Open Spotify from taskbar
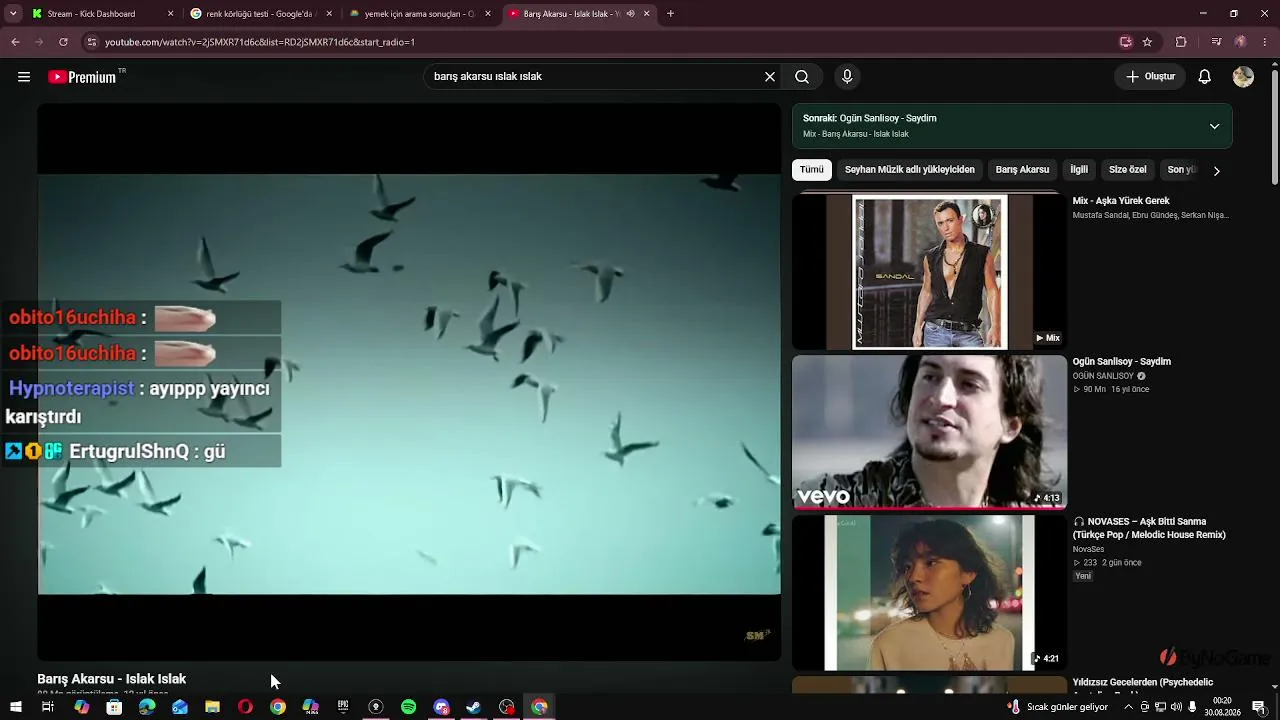1280x720 pixels. pos(408,707)
